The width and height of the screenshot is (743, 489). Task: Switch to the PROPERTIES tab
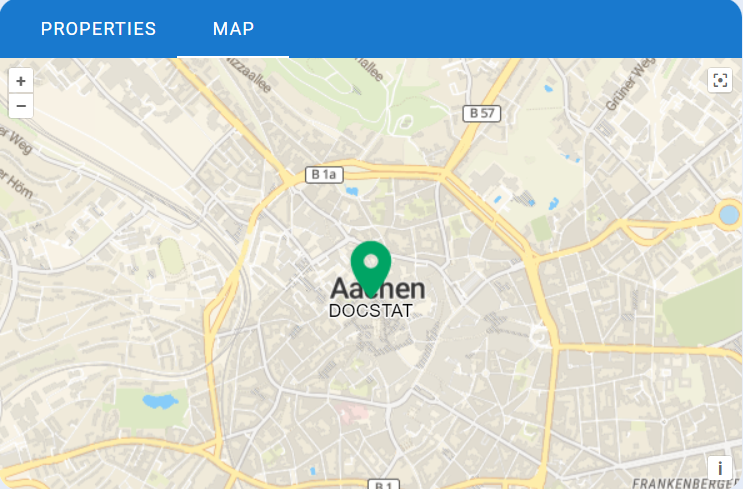click(x=99, y=29)
